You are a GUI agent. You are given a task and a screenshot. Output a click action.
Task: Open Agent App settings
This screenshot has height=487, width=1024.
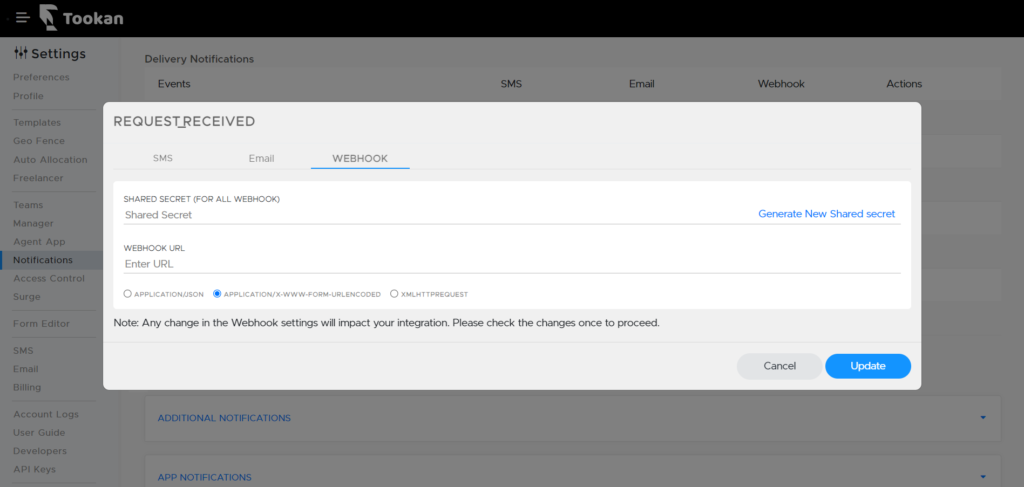pyautogui.click(x=39, y=242)
